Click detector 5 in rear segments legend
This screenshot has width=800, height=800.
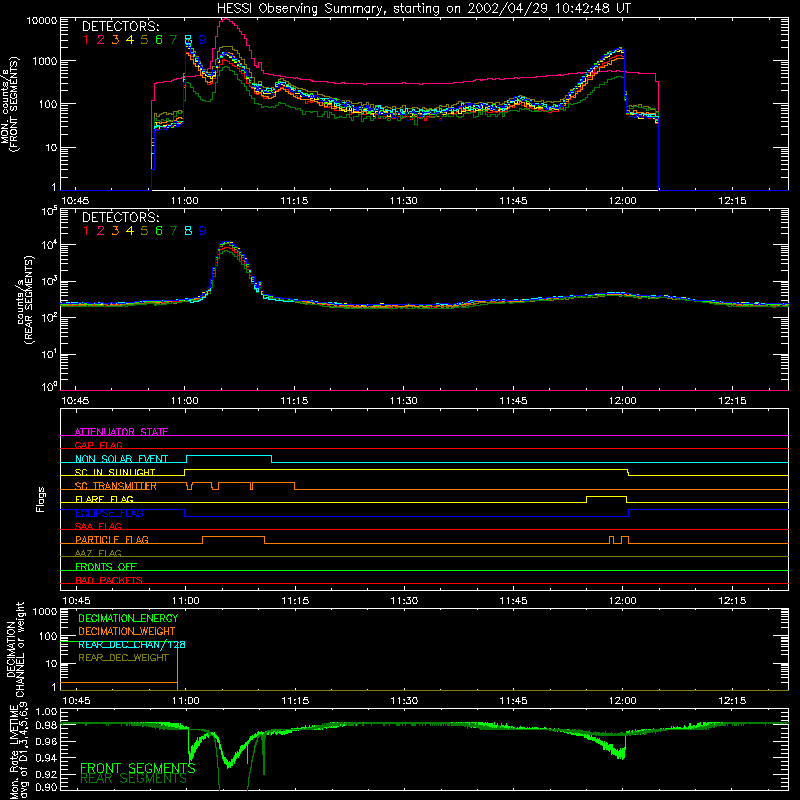click(x=144, y=231)
